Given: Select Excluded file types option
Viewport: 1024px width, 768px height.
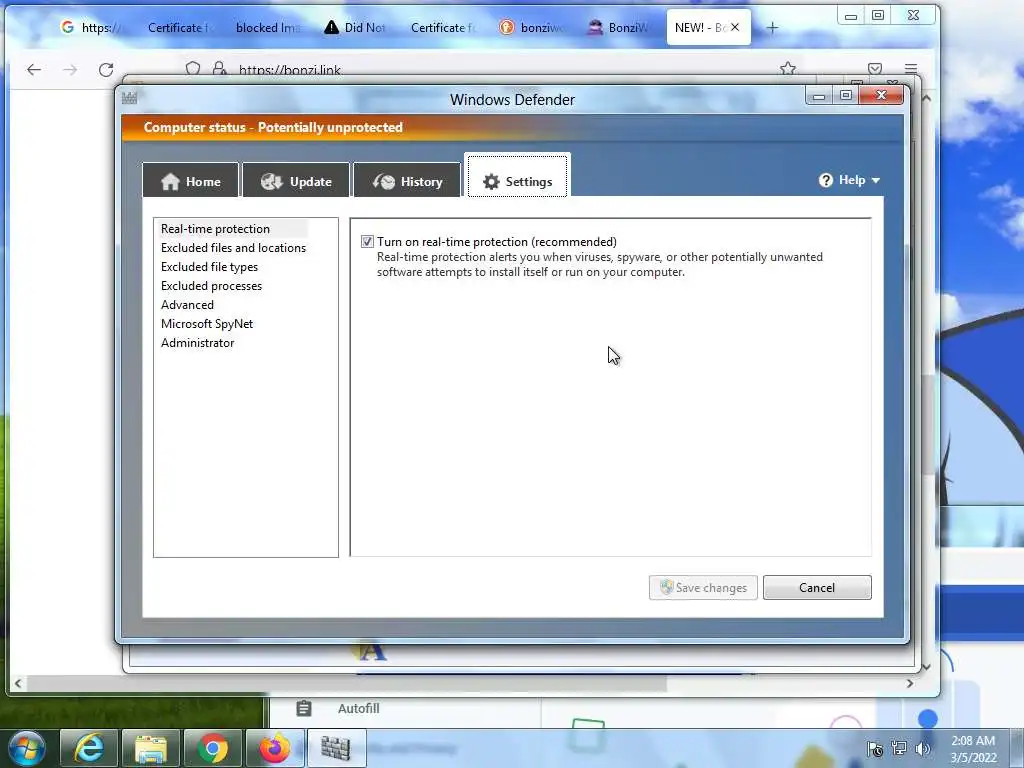Looking at the screenshot, I should tap(209, 266).
